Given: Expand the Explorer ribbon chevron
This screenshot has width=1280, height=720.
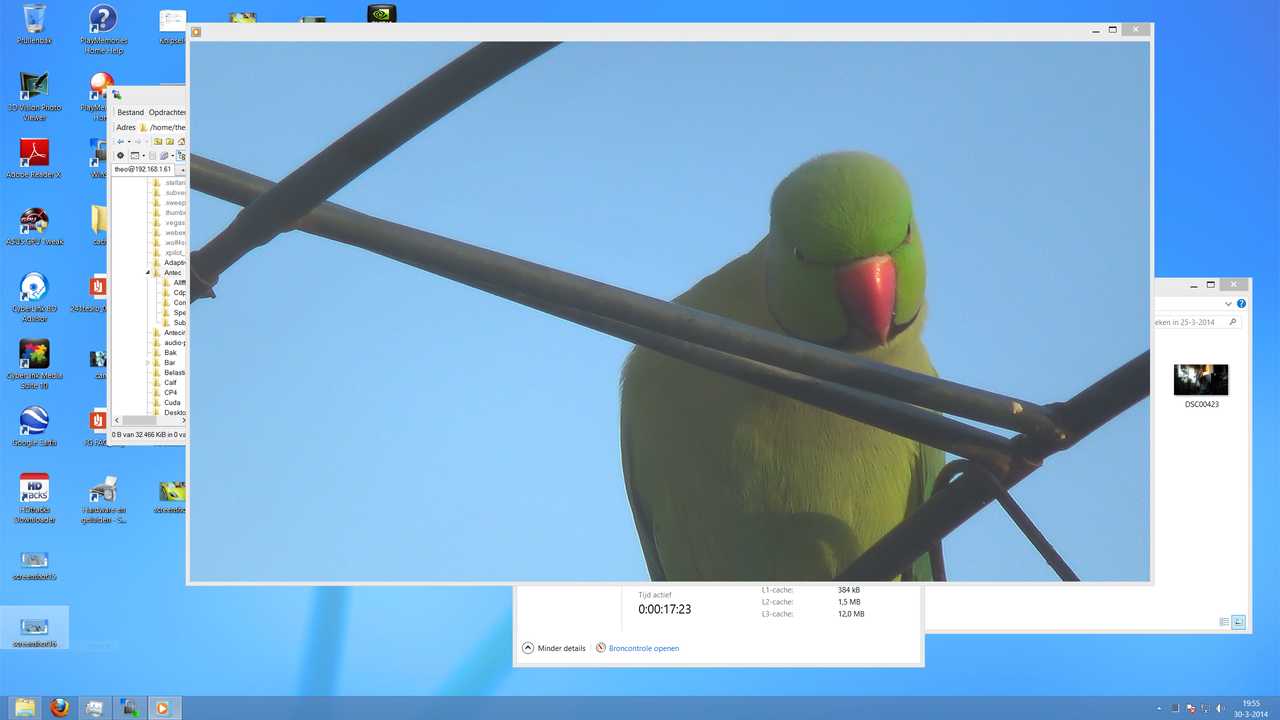Looking at the screenshot, I should [1228, 304].
